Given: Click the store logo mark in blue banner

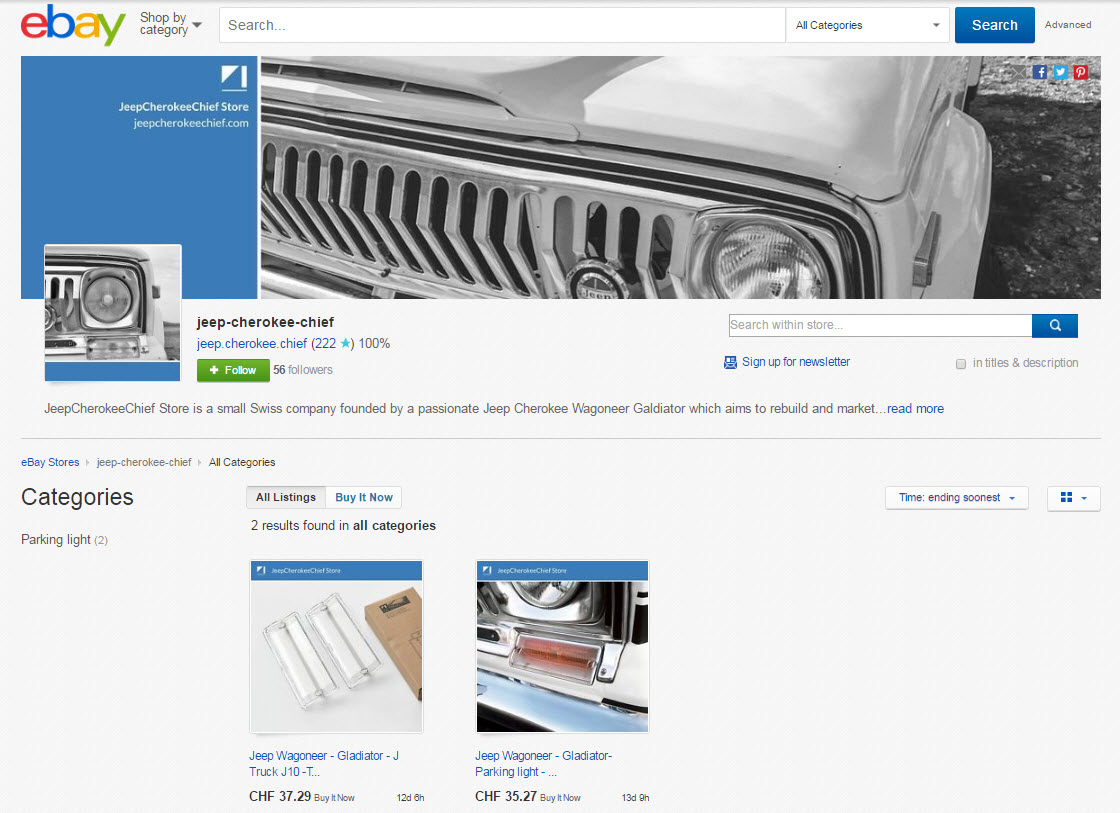Looking at the screenshot, I should pos(234,77).
